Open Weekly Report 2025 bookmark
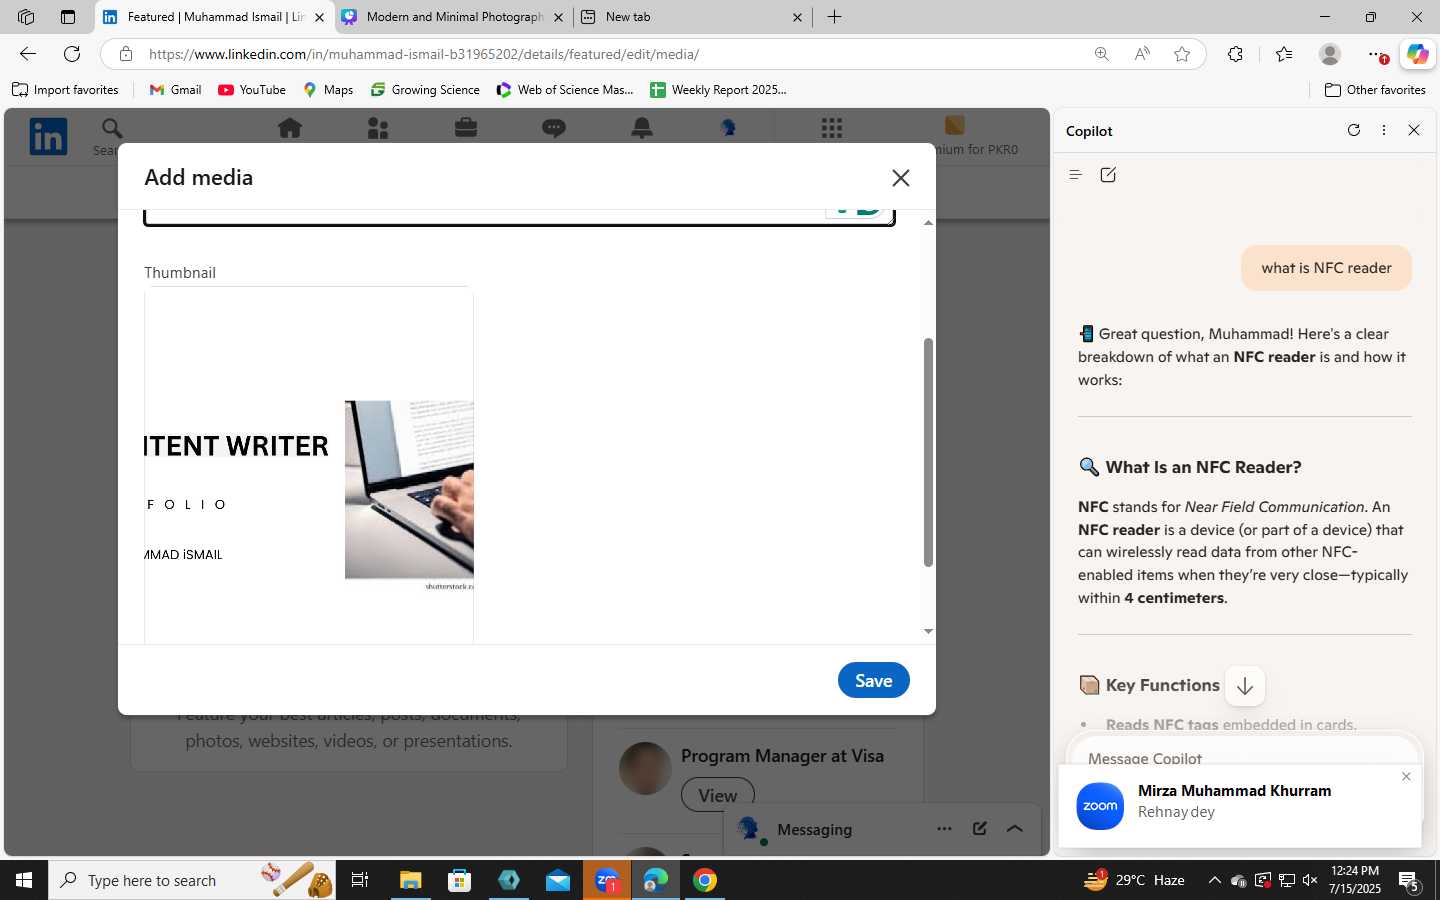Viewport: 1440px width, 900px height. (718, 90)
